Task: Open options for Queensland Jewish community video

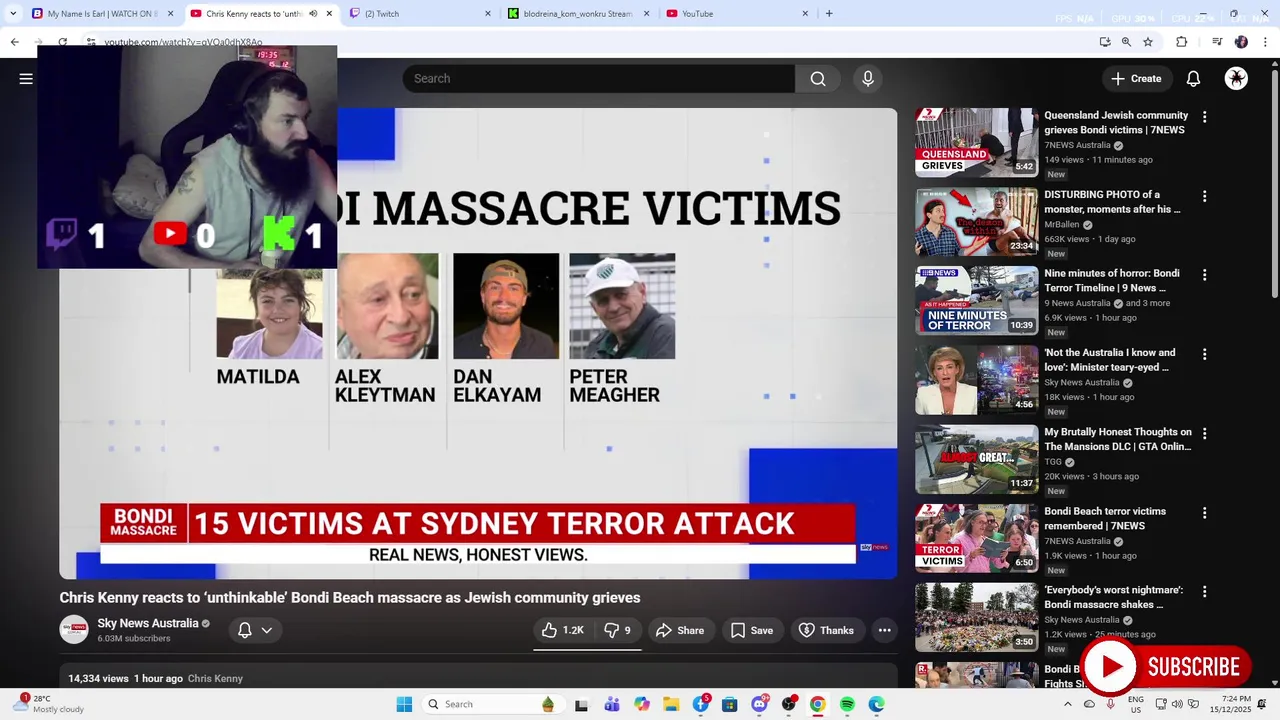Action: tap(1204, 117)
